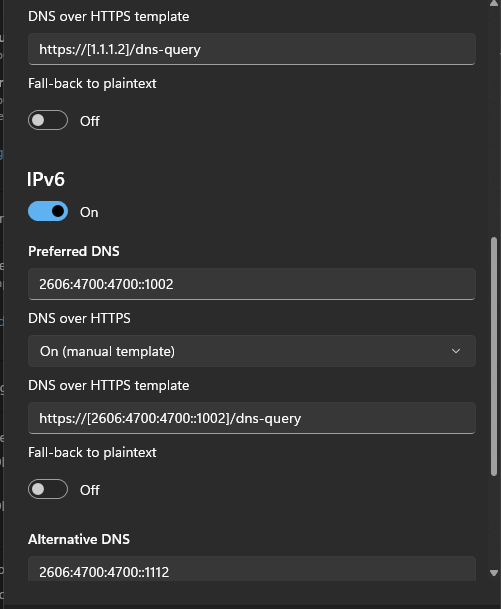This screenshot has width=501, height=609.
Task: Click the IPv6 section heading
Action: (46, 180)
